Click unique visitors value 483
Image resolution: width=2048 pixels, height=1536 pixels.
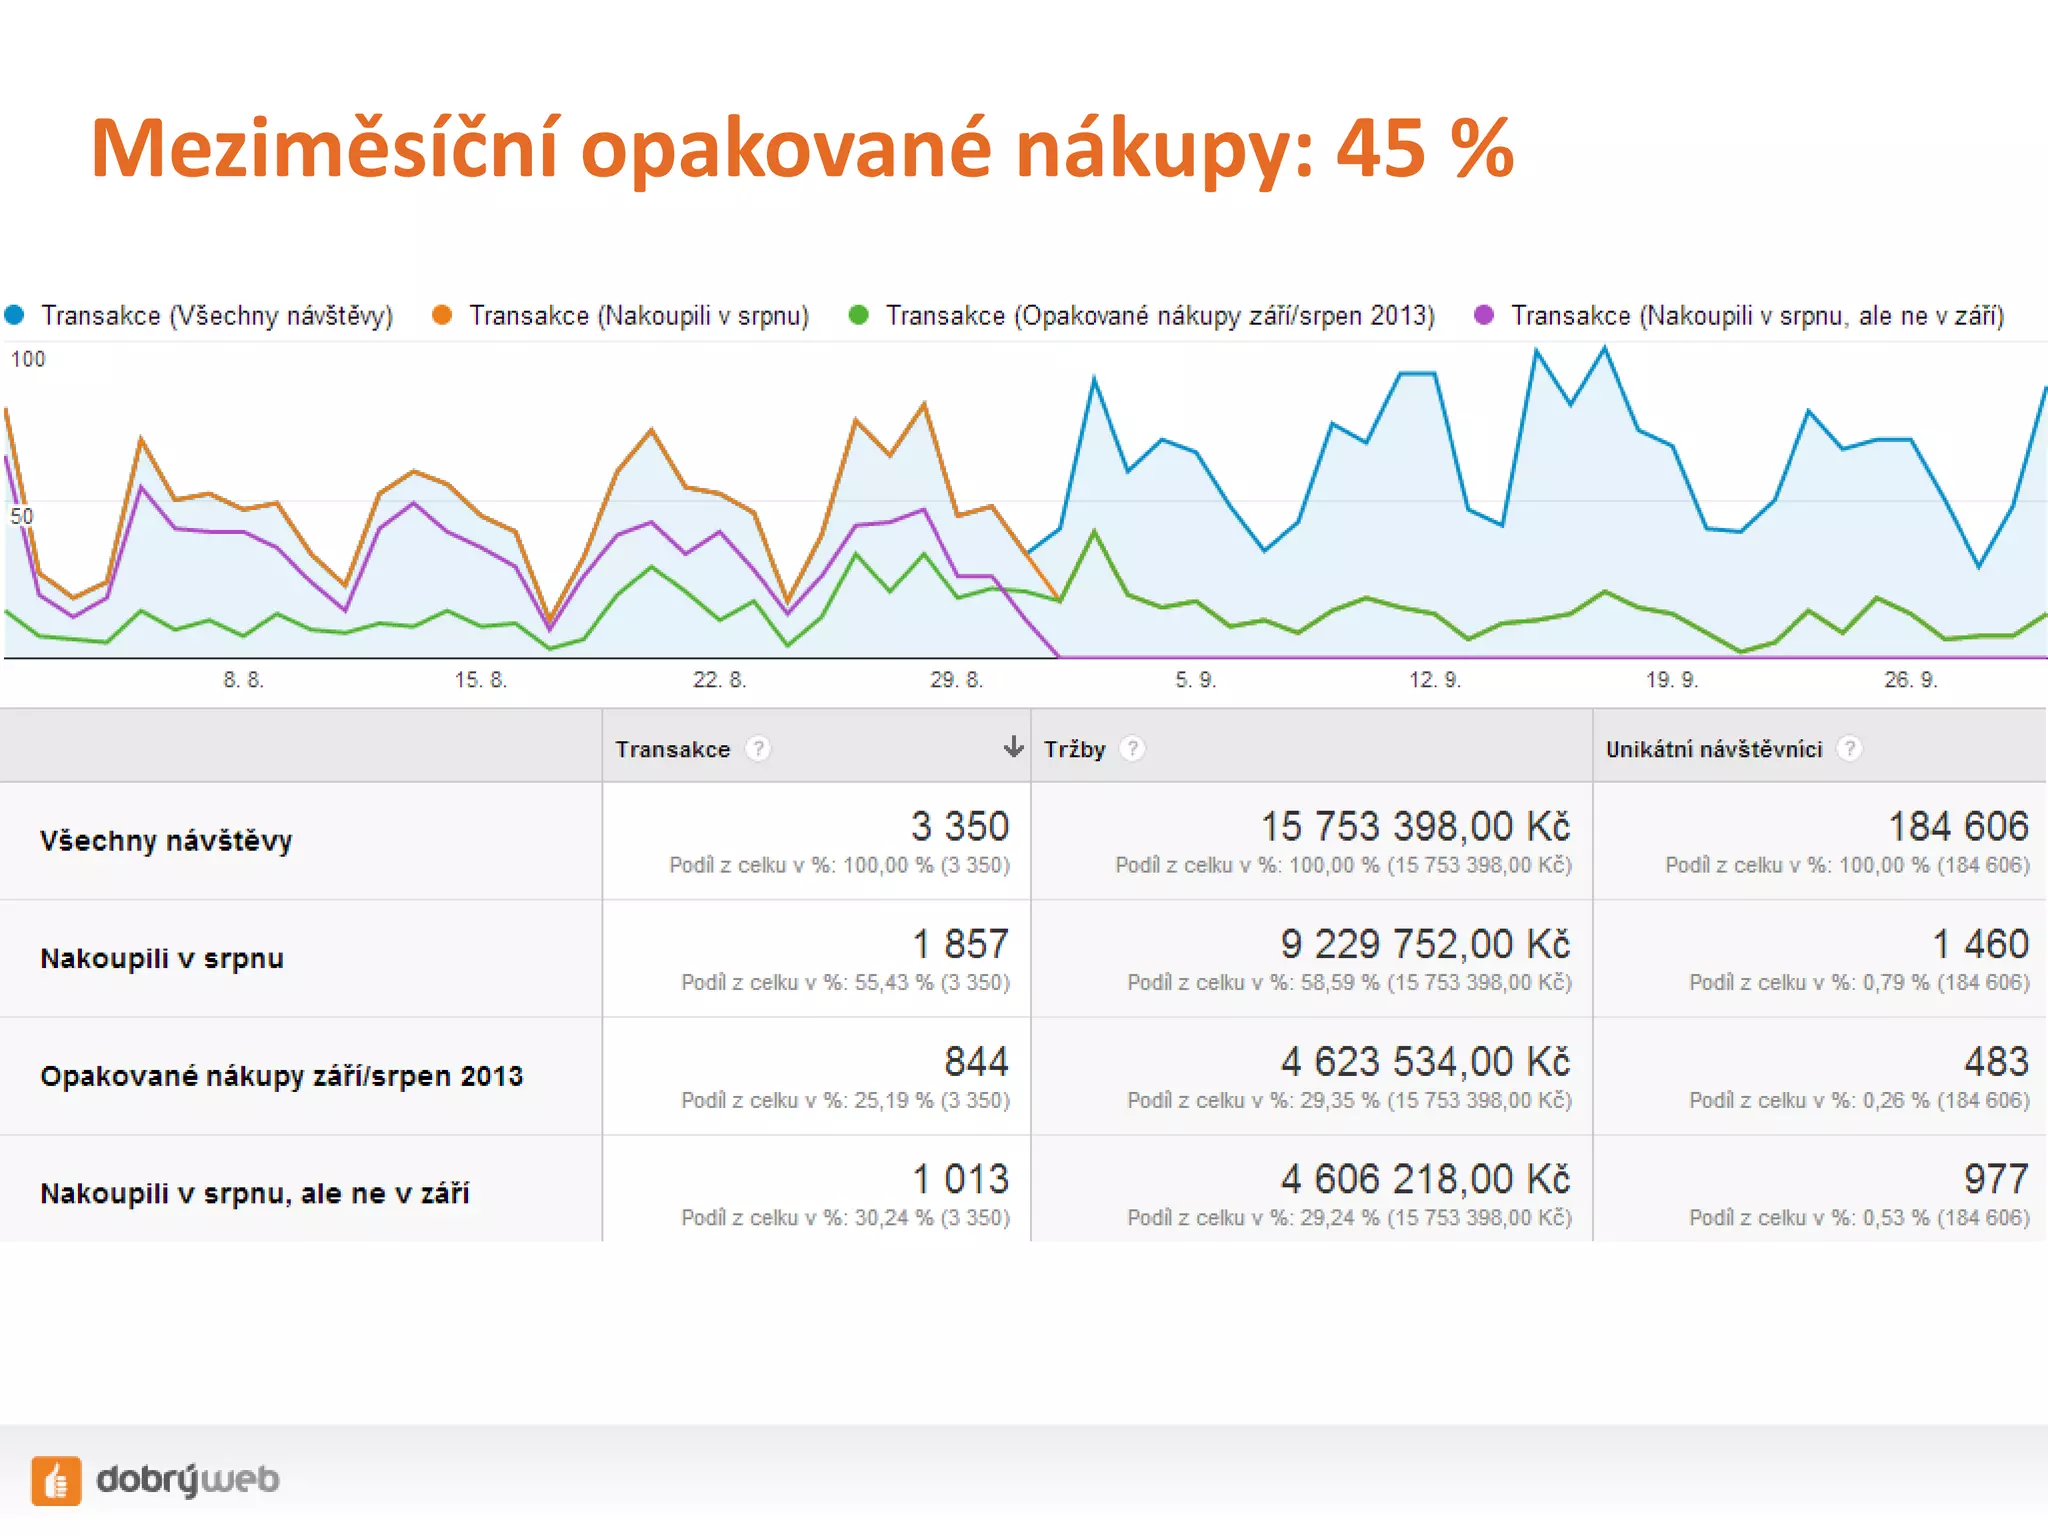click(1996, 1062)
